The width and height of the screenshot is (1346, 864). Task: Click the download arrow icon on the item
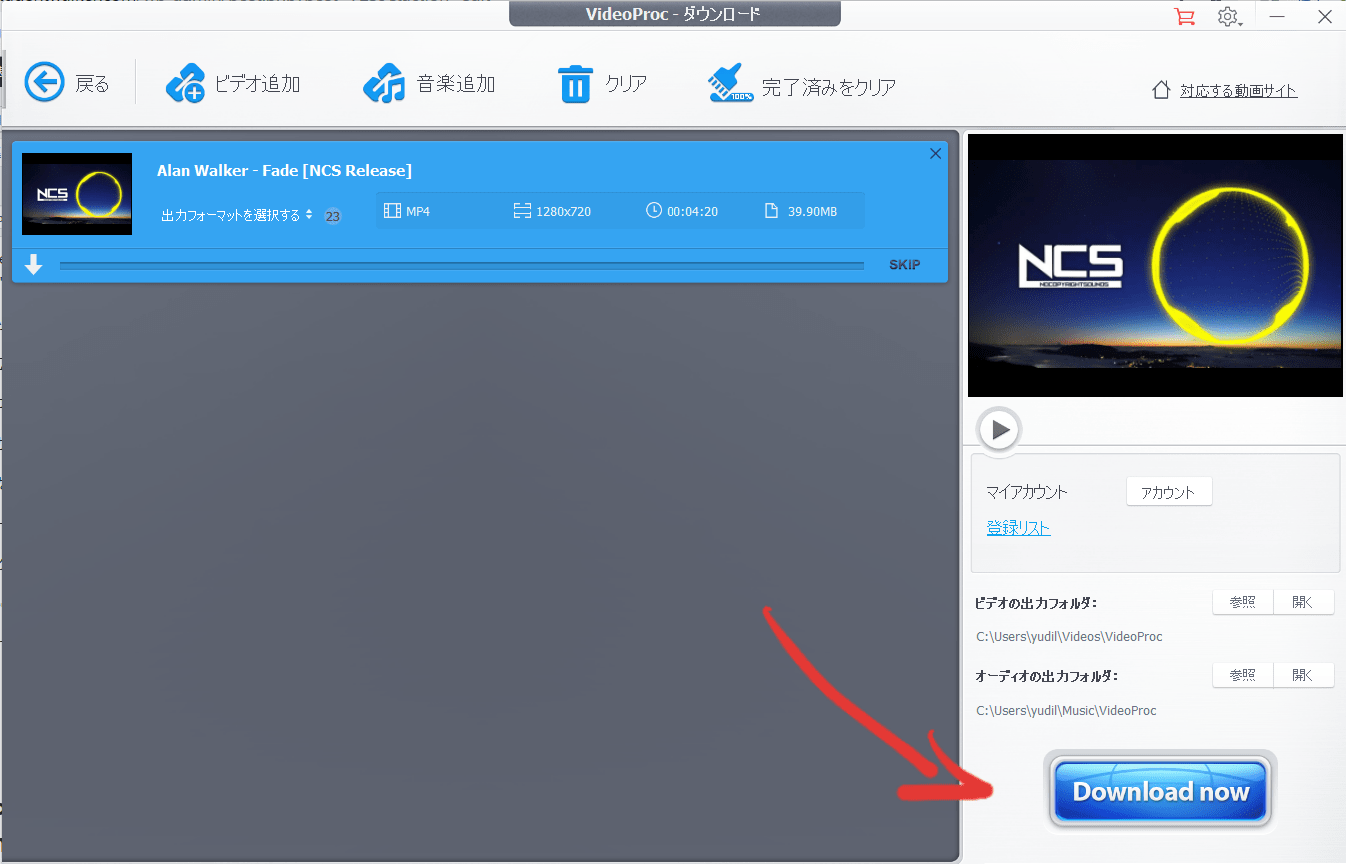point(34,265)
